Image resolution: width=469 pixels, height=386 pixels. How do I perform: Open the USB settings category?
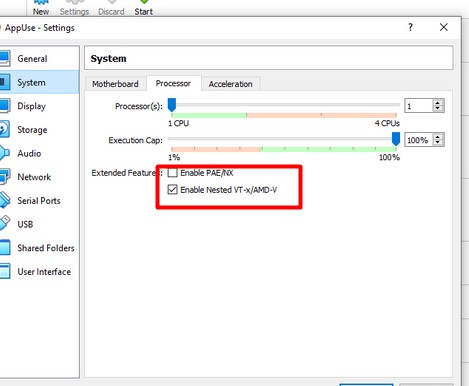click(x=39, y=224)
